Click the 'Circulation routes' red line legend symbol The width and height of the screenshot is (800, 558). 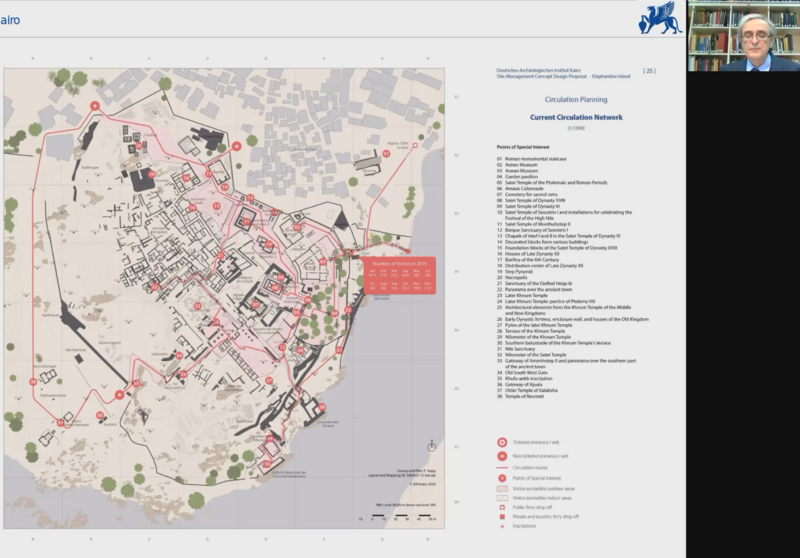(502, 468)
